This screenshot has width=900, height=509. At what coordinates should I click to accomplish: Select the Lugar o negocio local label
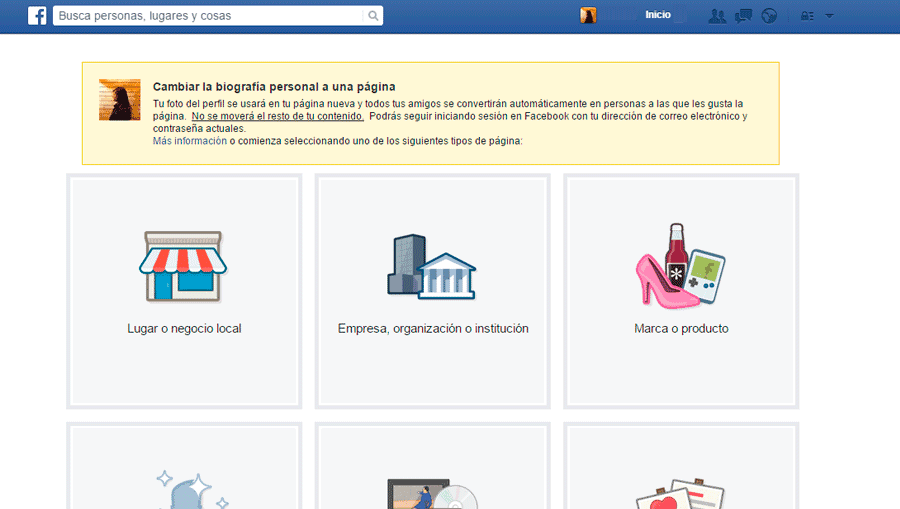click(x=184, y=328)
